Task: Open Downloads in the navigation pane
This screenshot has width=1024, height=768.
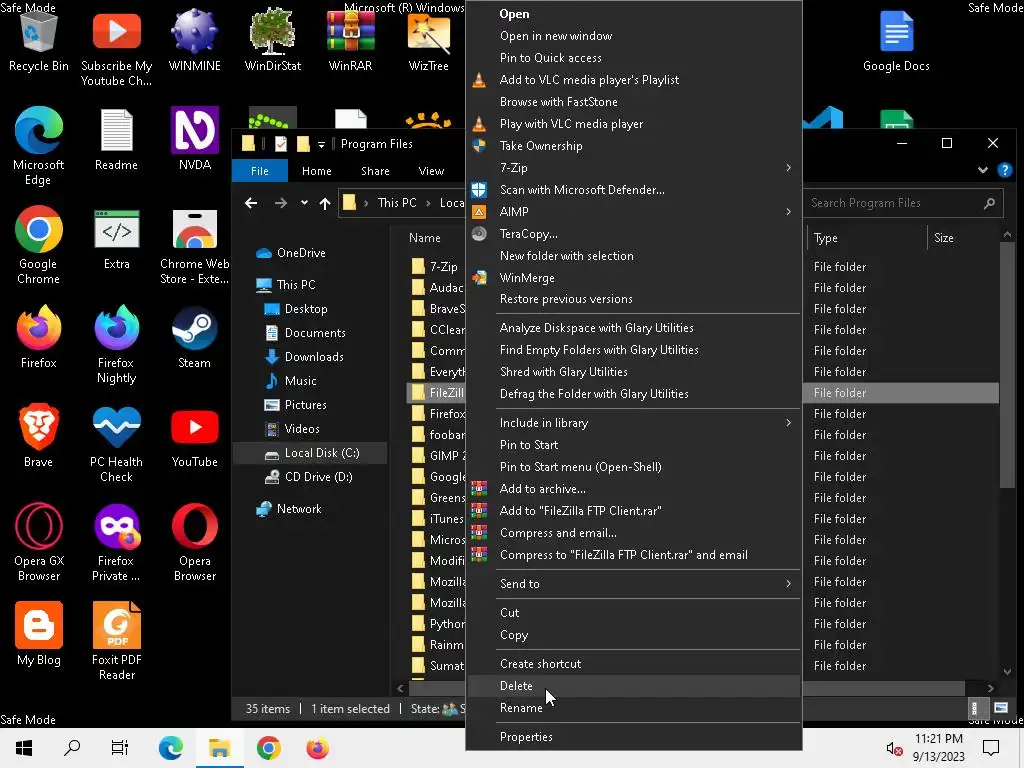Action: [313, 357]
